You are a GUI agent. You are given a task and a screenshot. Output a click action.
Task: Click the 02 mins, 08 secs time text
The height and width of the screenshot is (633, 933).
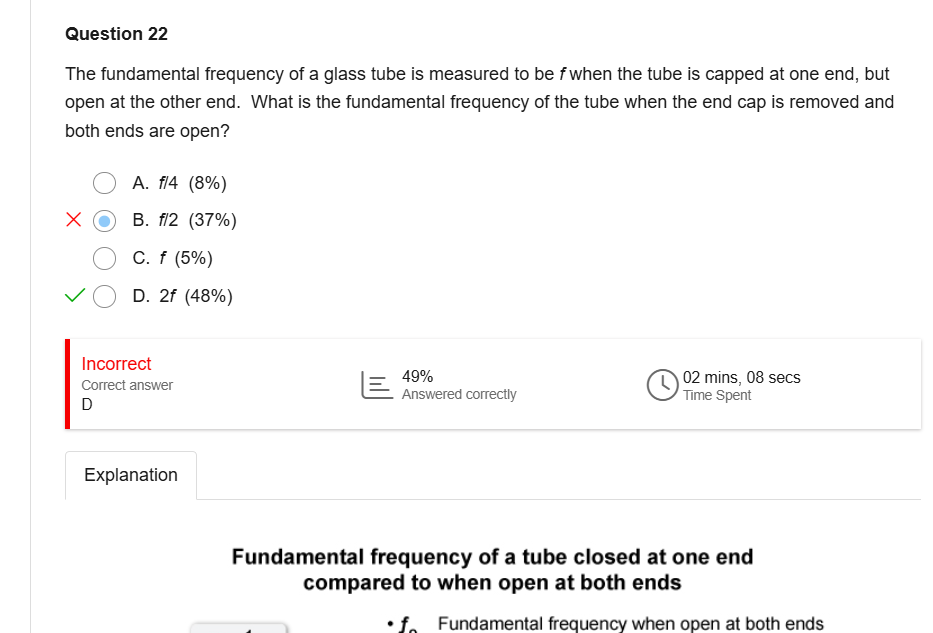click(x=741, y=378)
